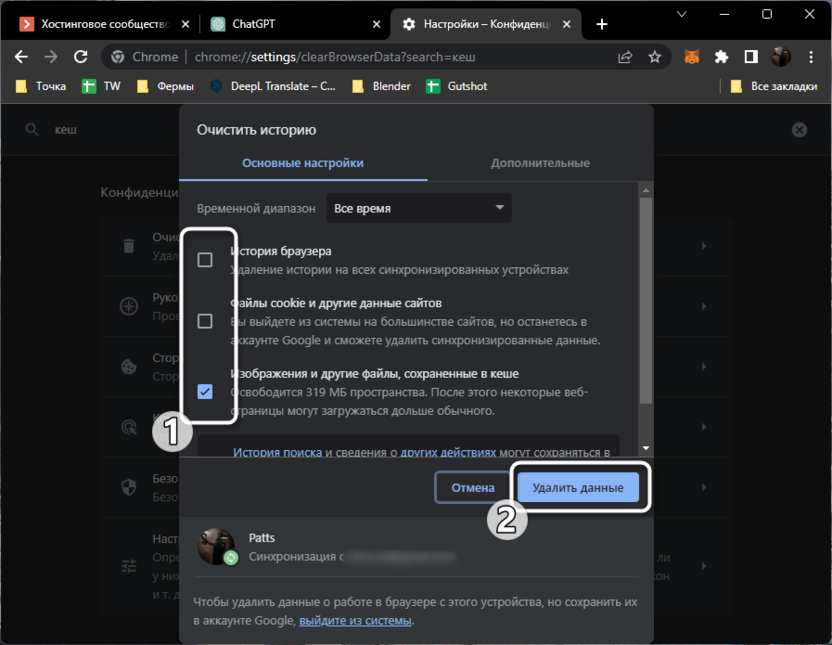Image resolution: width=832 pixels, height=645 pixels.
Task: Switch to the Основные настройки tab
Action: [303, 163]
